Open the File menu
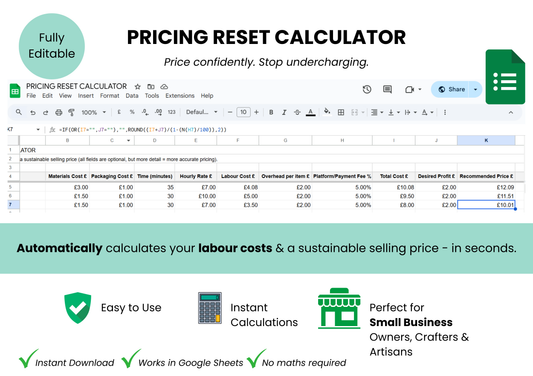 pos(31,96)
